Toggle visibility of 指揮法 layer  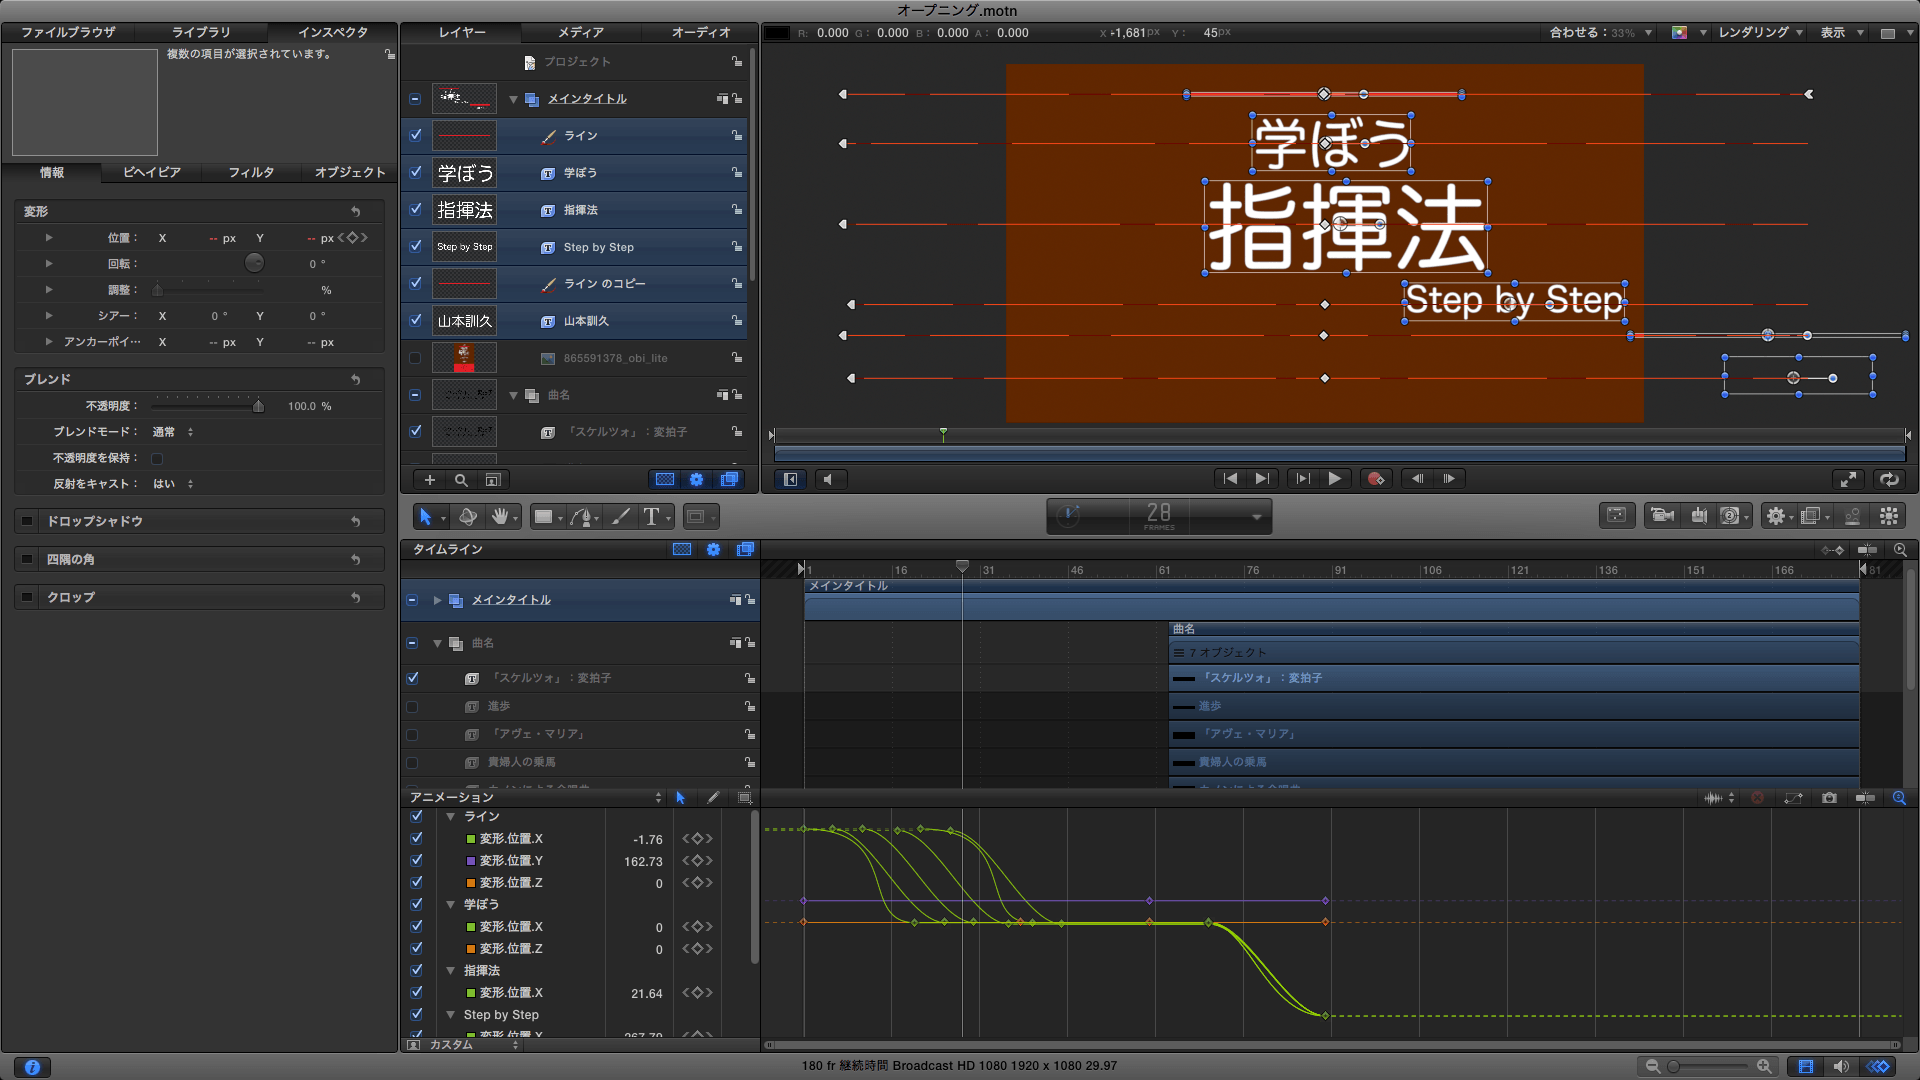pyautogui.click(x=416, y=209)
